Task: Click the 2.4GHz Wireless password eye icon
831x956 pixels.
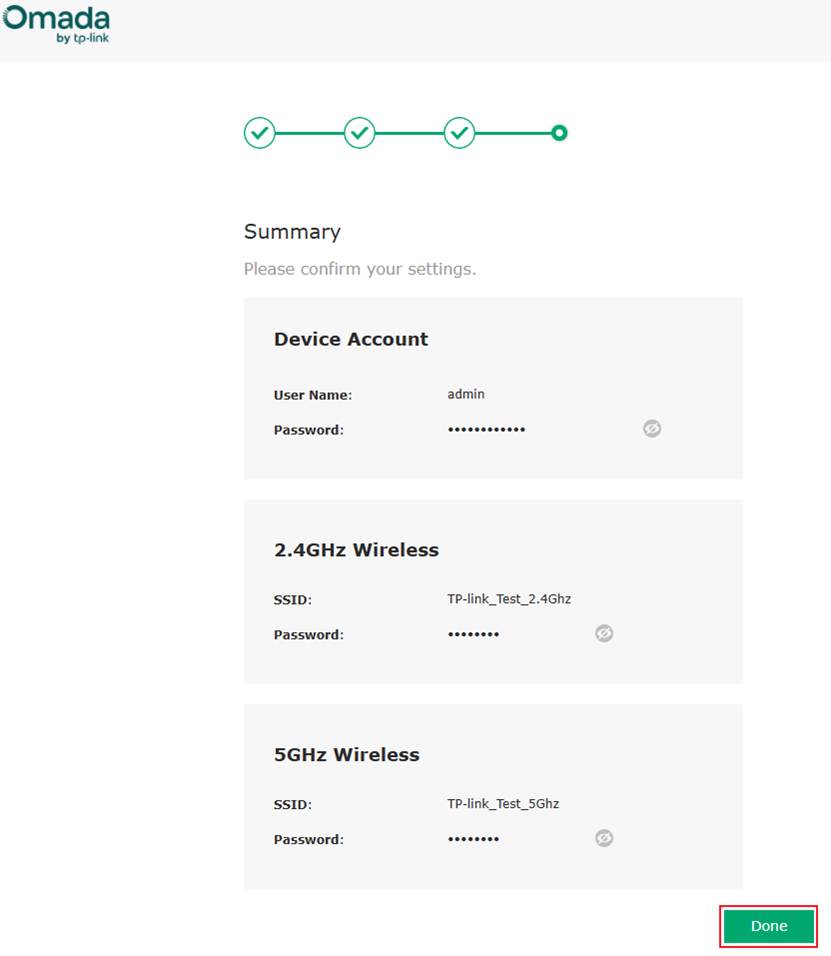Action: coord(603,633)
